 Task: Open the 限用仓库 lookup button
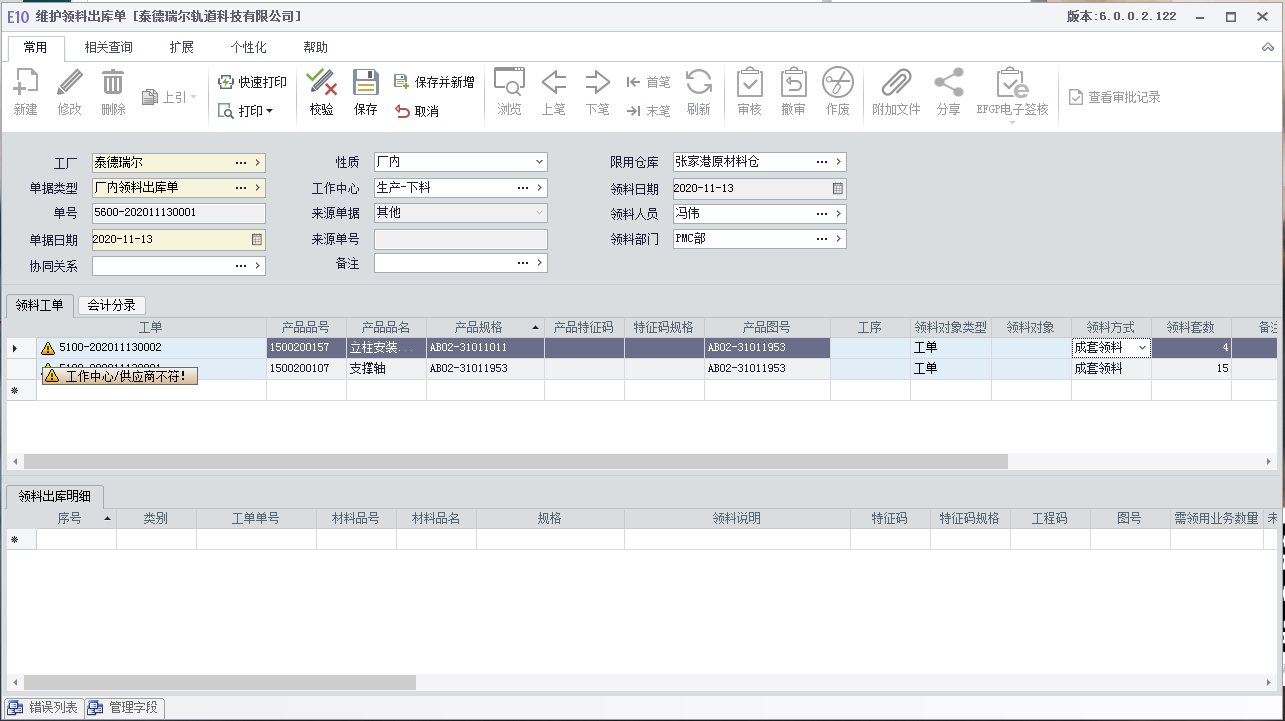click(x=822, y=162)
